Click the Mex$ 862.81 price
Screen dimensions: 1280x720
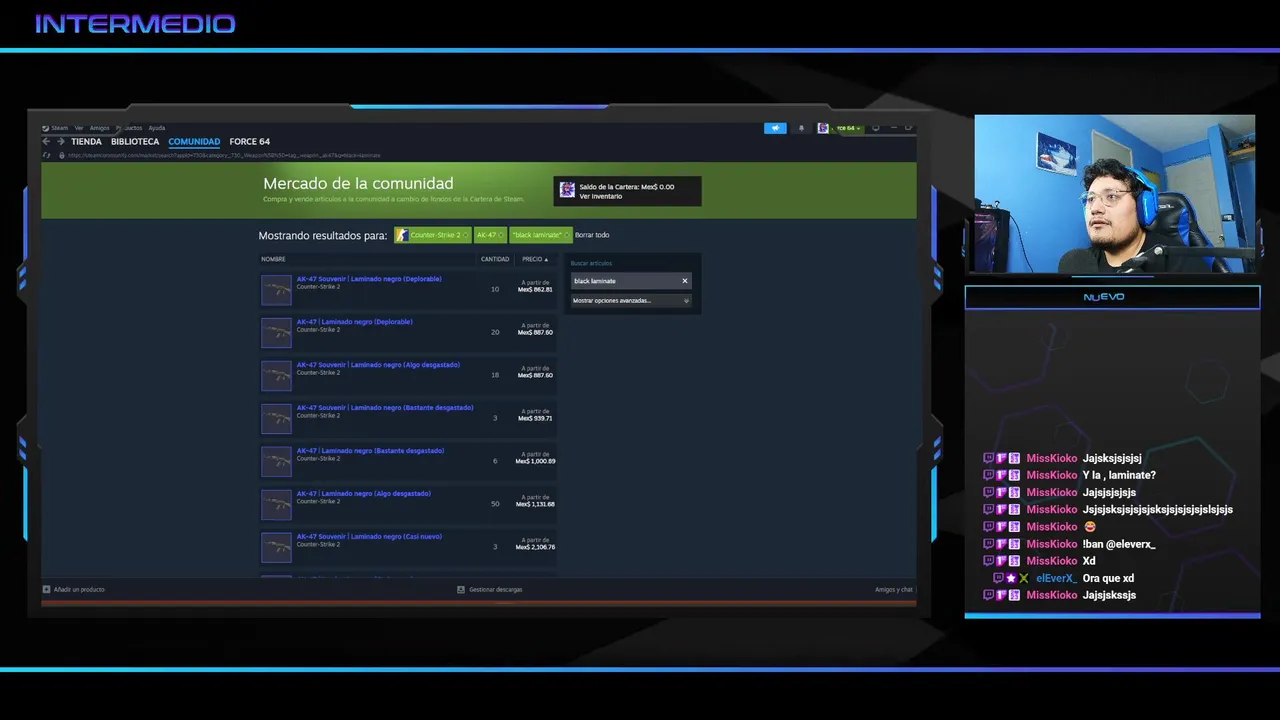[x=535, y=290]
